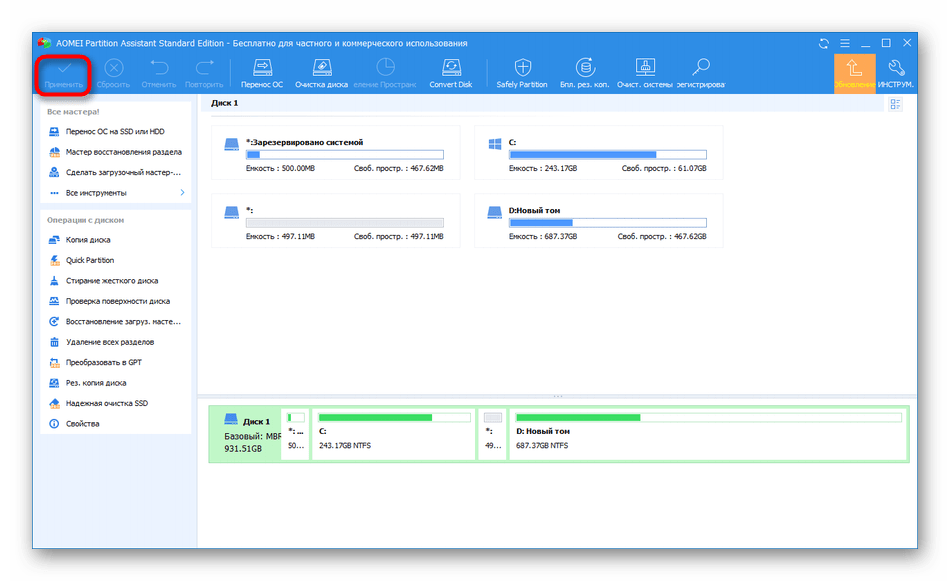Image resolution: width=950 pixels, height=581 pixels.
Task: Click the orange Обновление upgrade button
Action: tap(854, 73)
